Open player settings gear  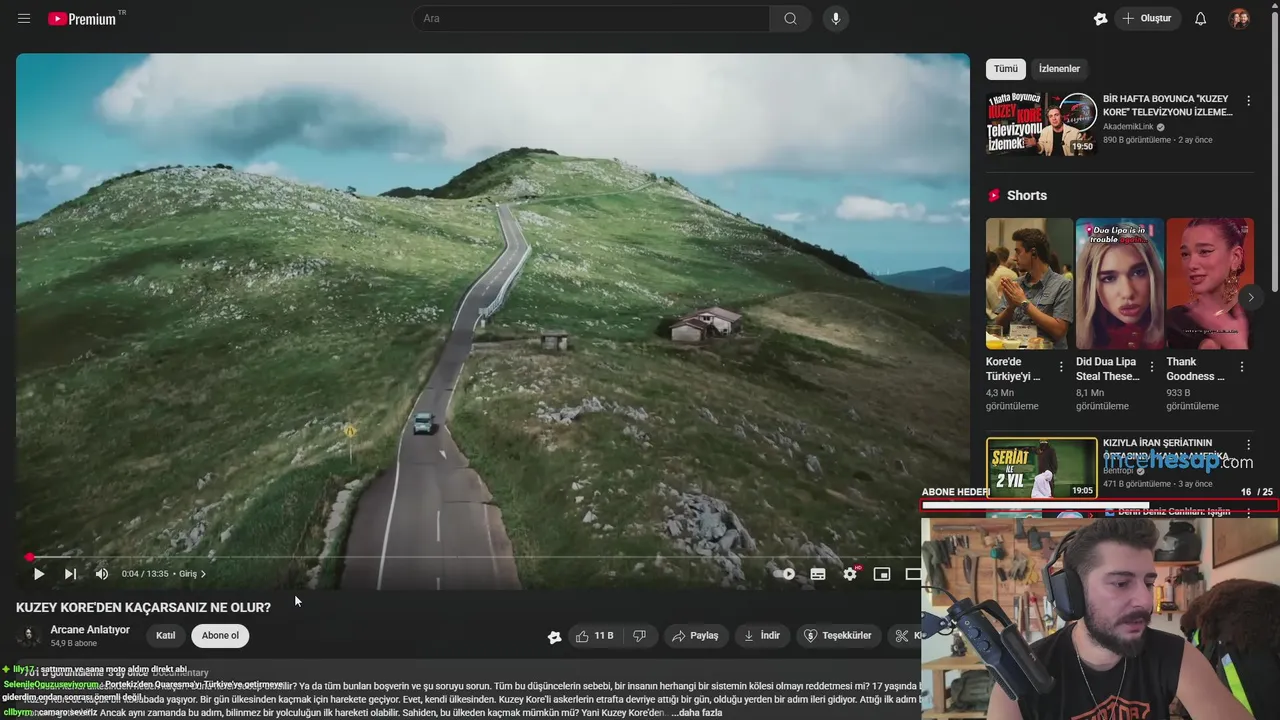tap(850, 574)
